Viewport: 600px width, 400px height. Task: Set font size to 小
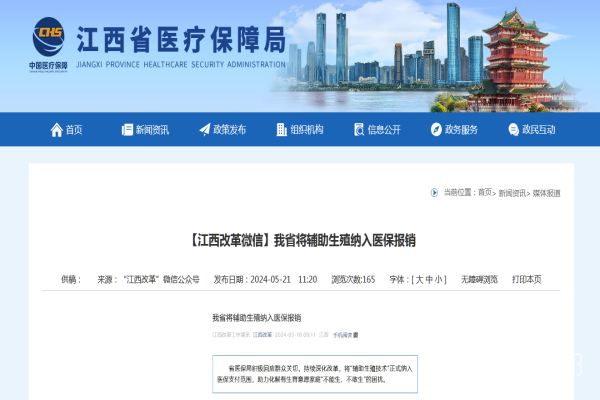coord(442,280)
